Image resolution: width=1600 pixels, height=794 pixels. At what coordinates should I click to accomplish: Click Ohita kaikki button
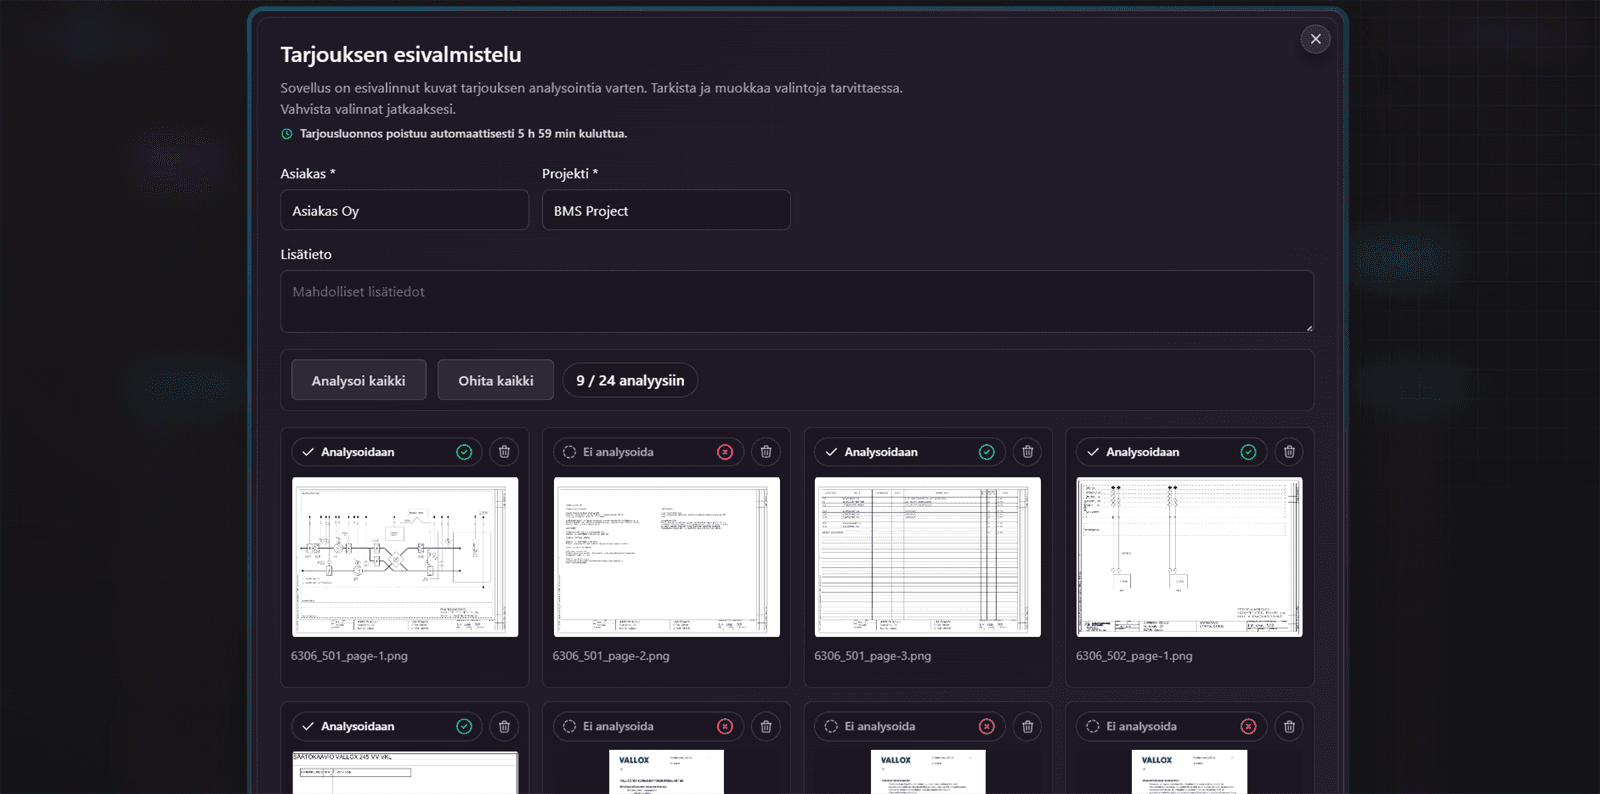point(496,380)
